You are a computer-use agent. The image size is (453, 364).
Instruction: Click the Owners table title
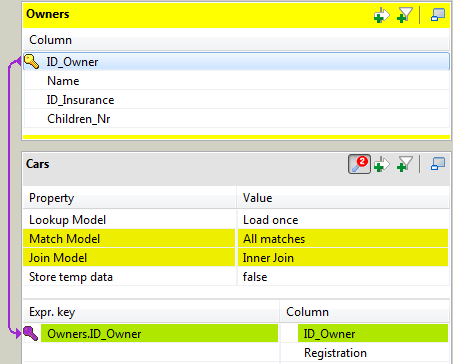tap(48, 14)
